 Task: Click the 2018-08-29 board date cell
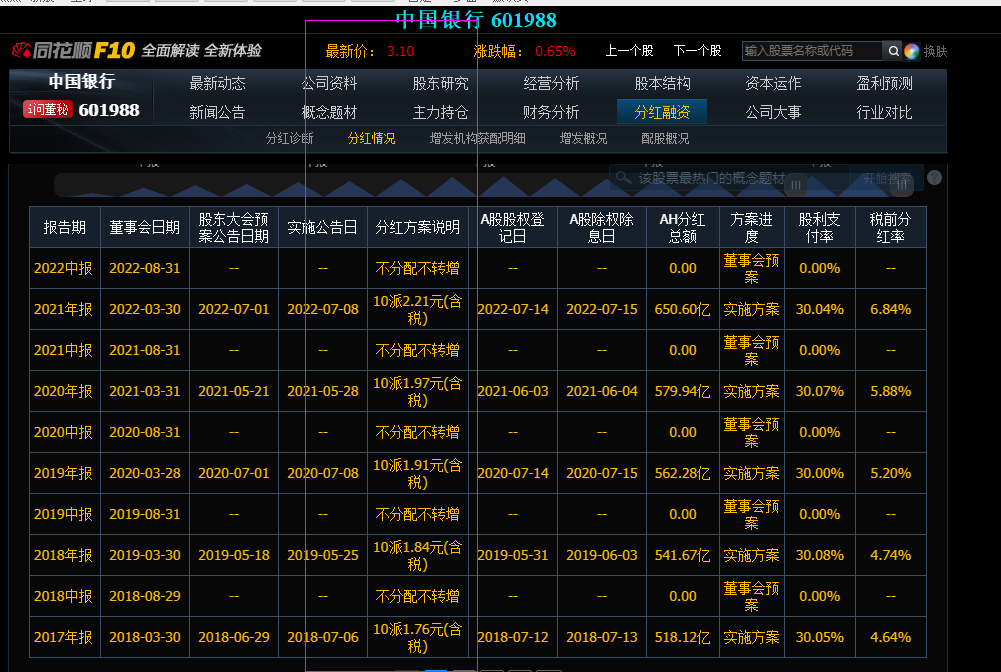[x=145, y=596]
